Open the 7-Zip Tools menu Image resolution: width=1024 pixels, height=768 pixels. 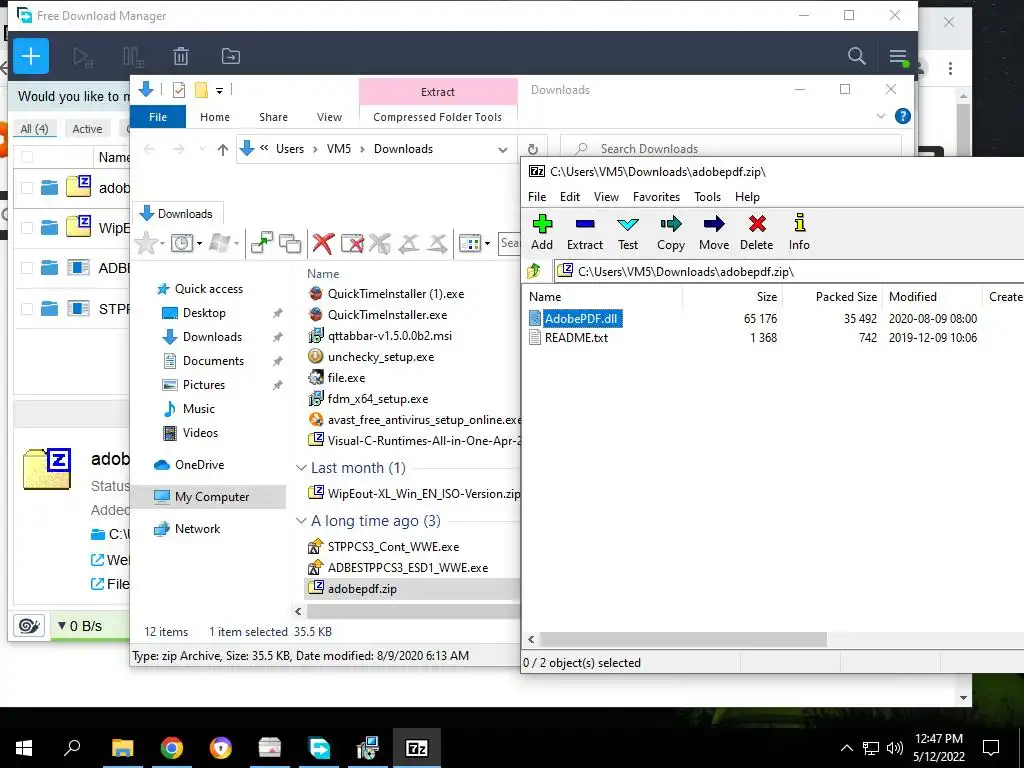[x=707, y=197]
